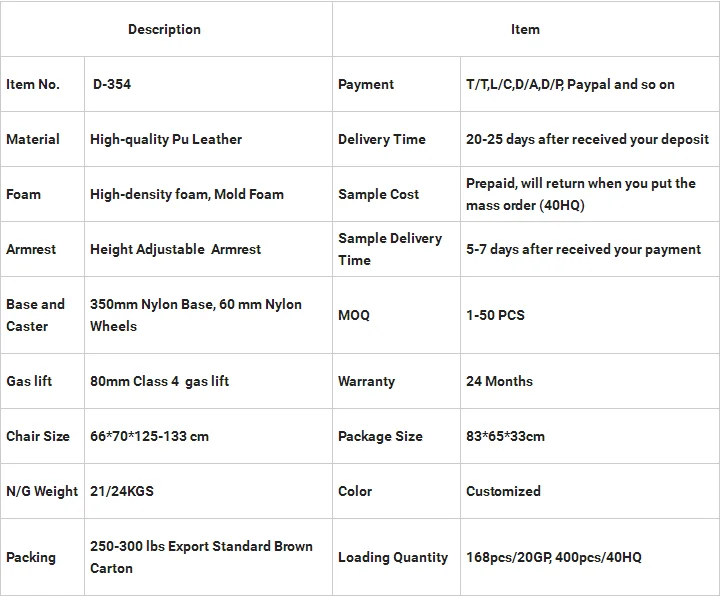Viewport: 720px width, 597px height.
Task: Click the Height Adjustable Armrest value
Action: [175, 249]
